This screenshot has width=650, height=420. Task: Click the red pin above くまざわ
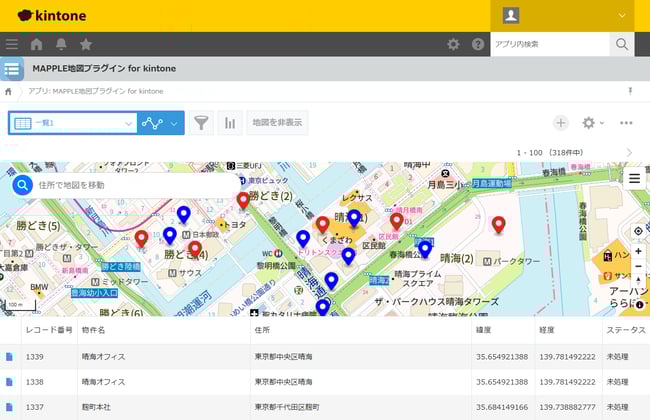coord(323,225)
